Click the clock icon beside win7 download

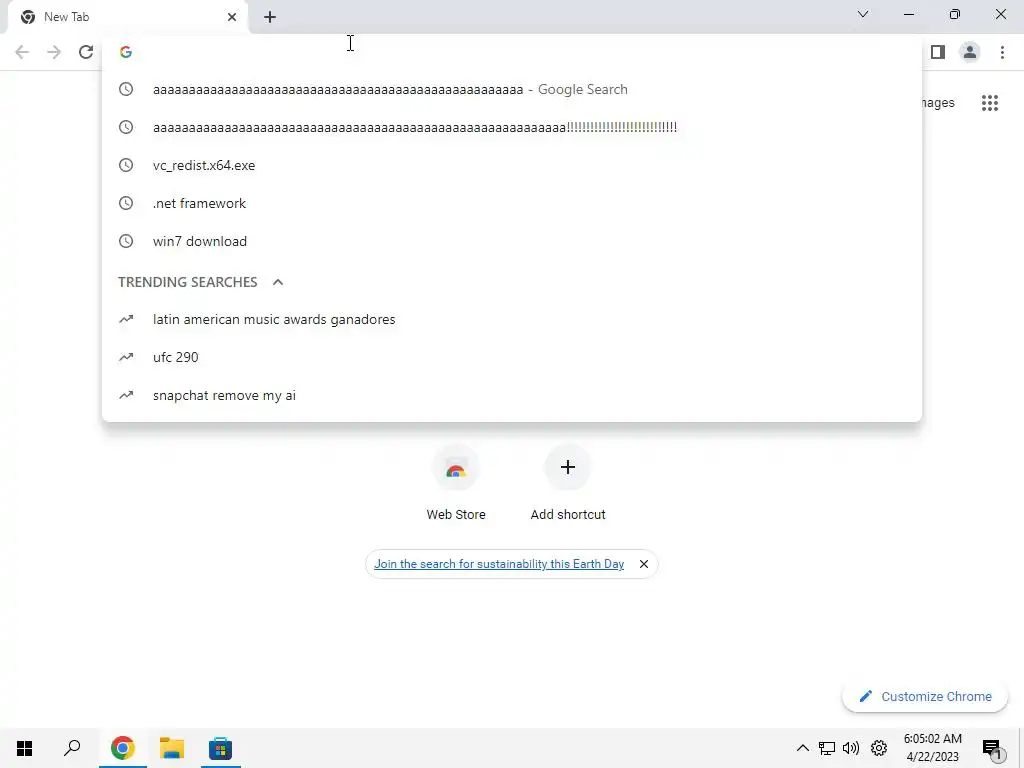point(126,241)
